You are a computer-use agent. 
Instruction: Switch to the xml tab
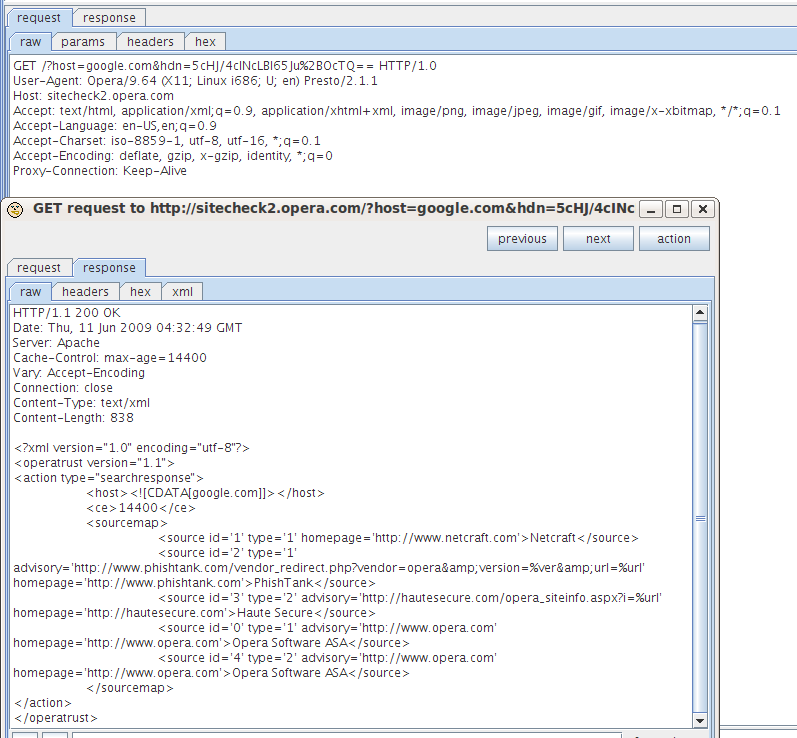[182, 292]
